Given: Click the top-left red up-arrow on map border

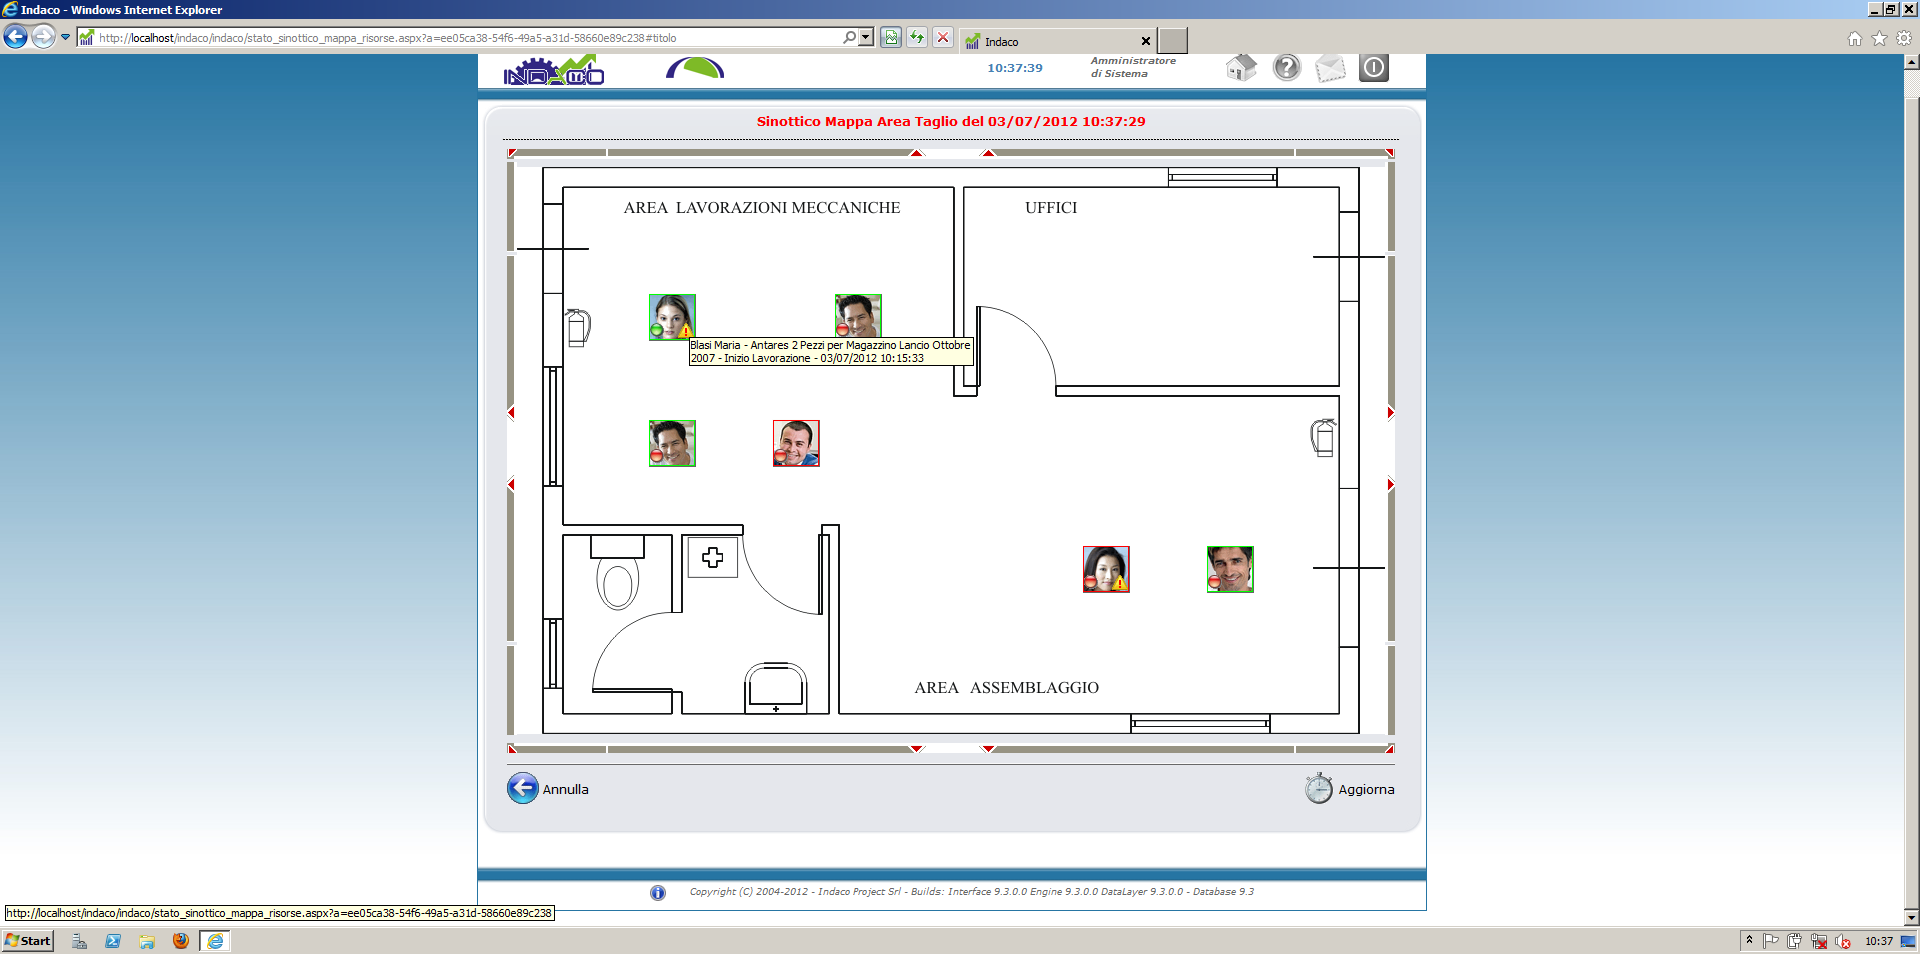Looking at the screenshot, I should (916, 153).
